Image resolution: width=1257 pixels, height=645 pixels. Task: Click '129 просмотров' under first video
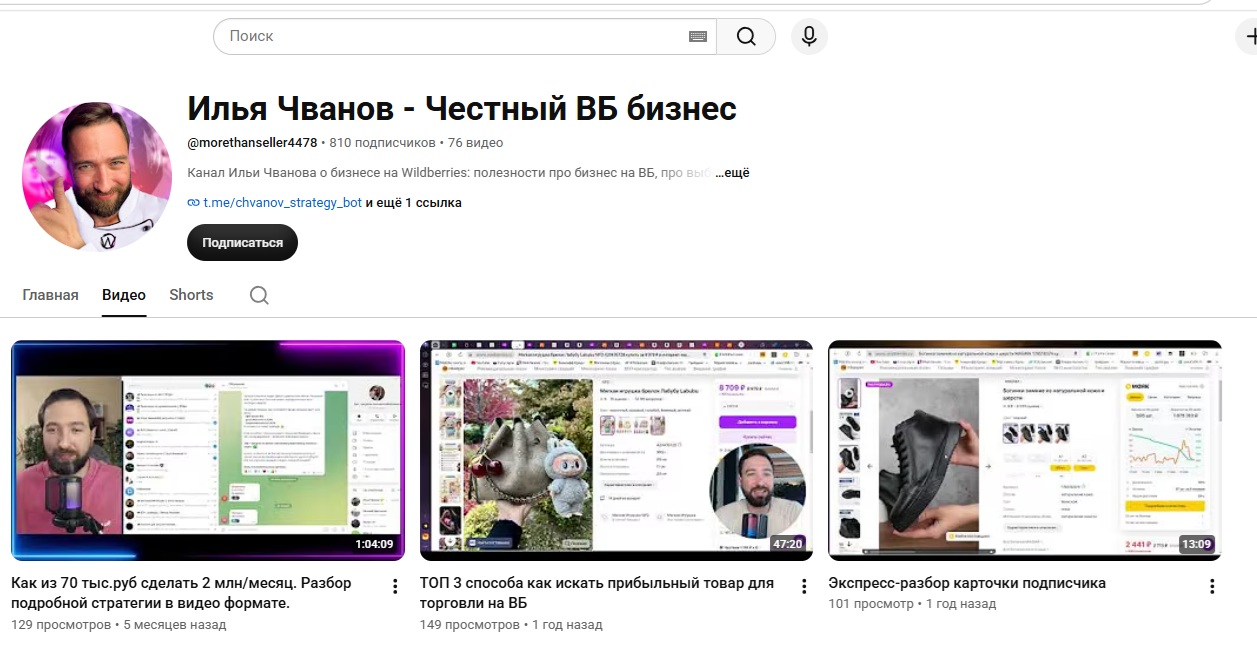tap(61, 625)
